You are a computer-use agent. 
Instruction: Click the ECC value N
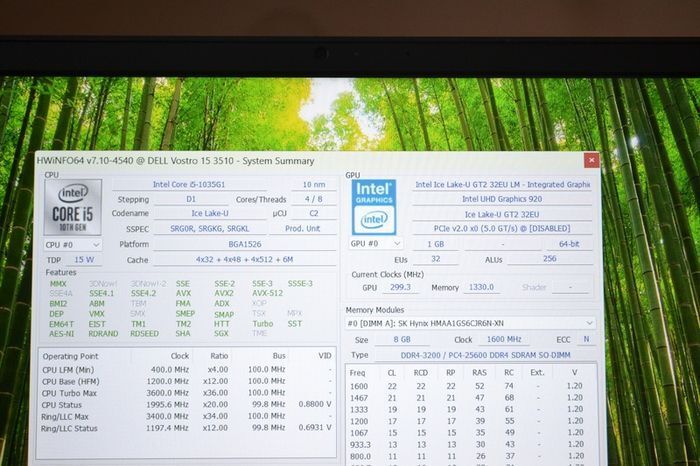pos(586,339)
